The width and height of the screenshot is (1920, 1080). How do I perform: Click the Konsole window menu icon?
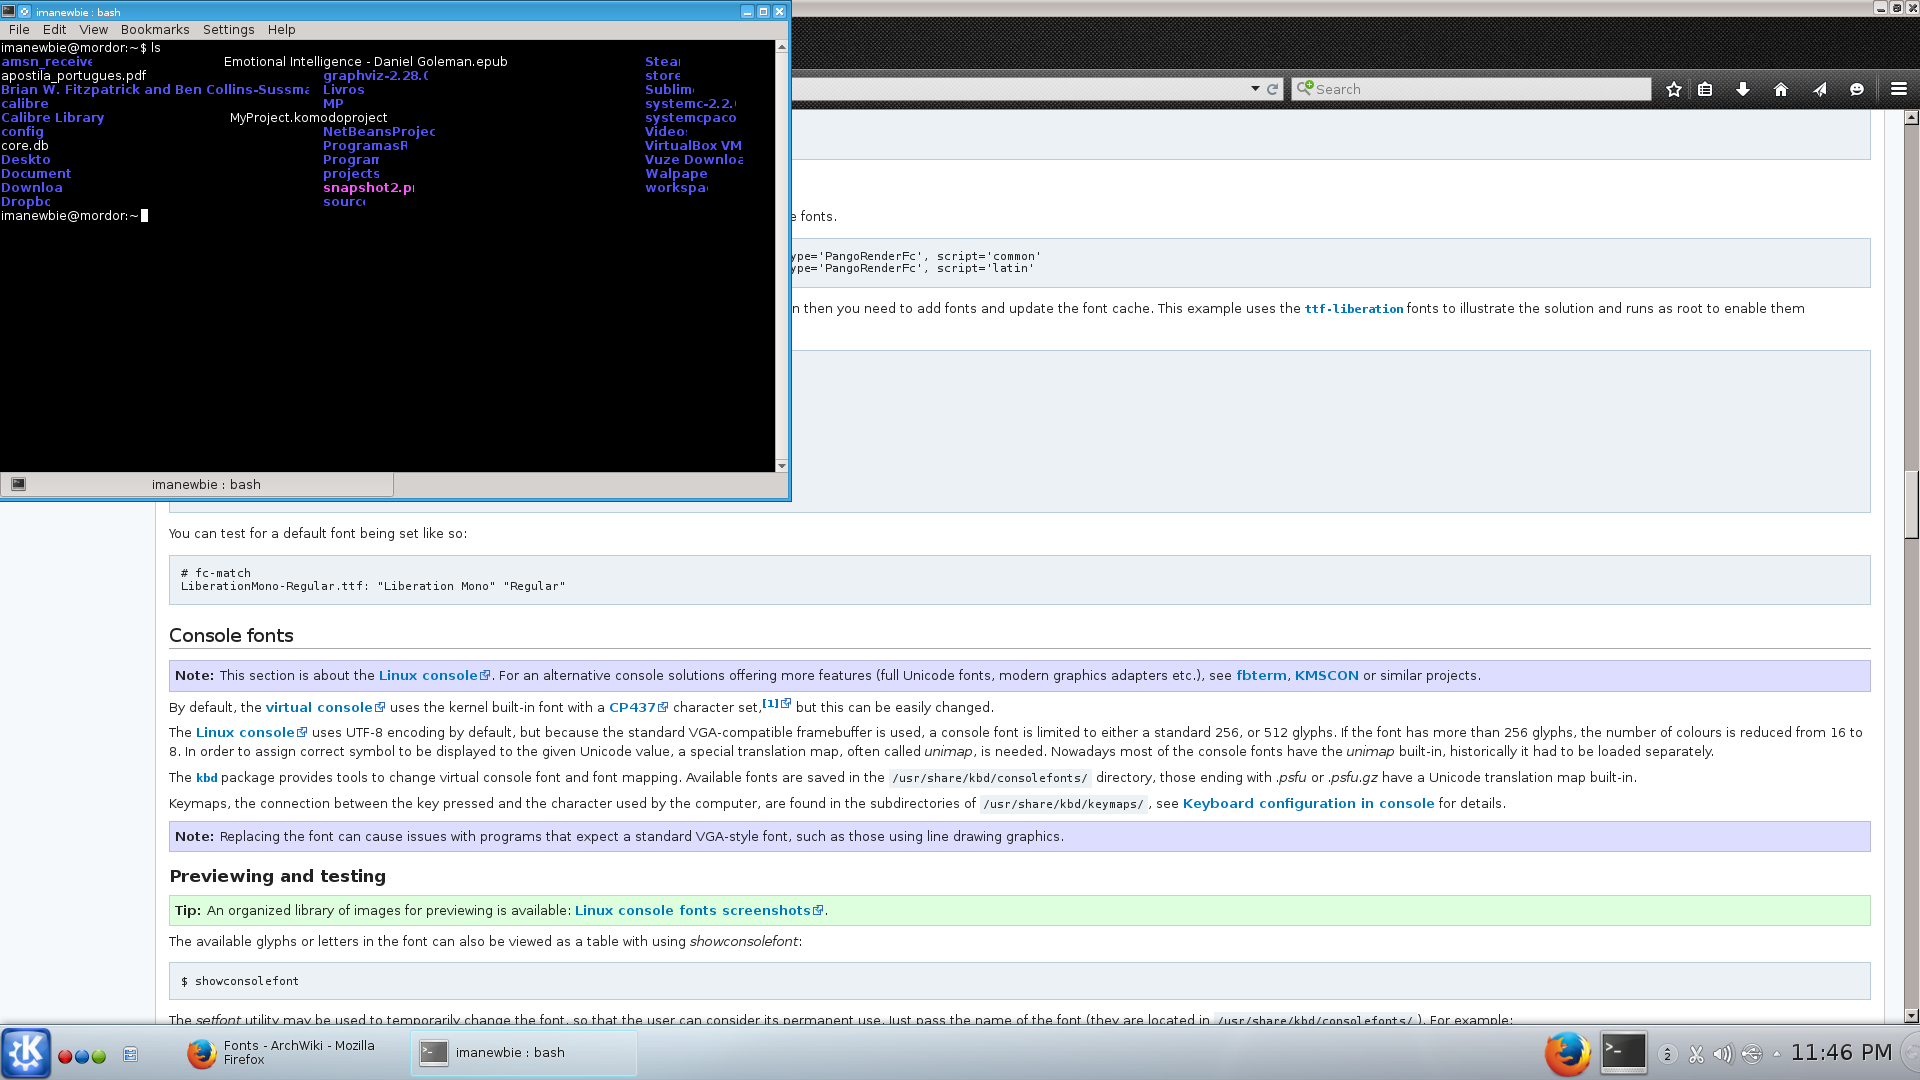tap(9, 11)
